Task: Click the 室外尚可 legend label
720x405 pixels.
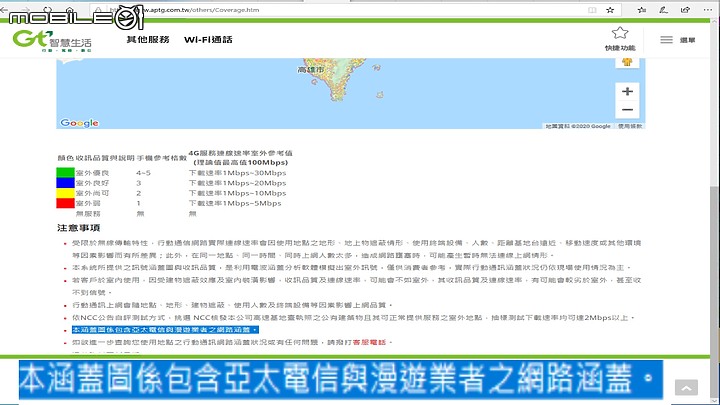Action: tap(92, 193)
